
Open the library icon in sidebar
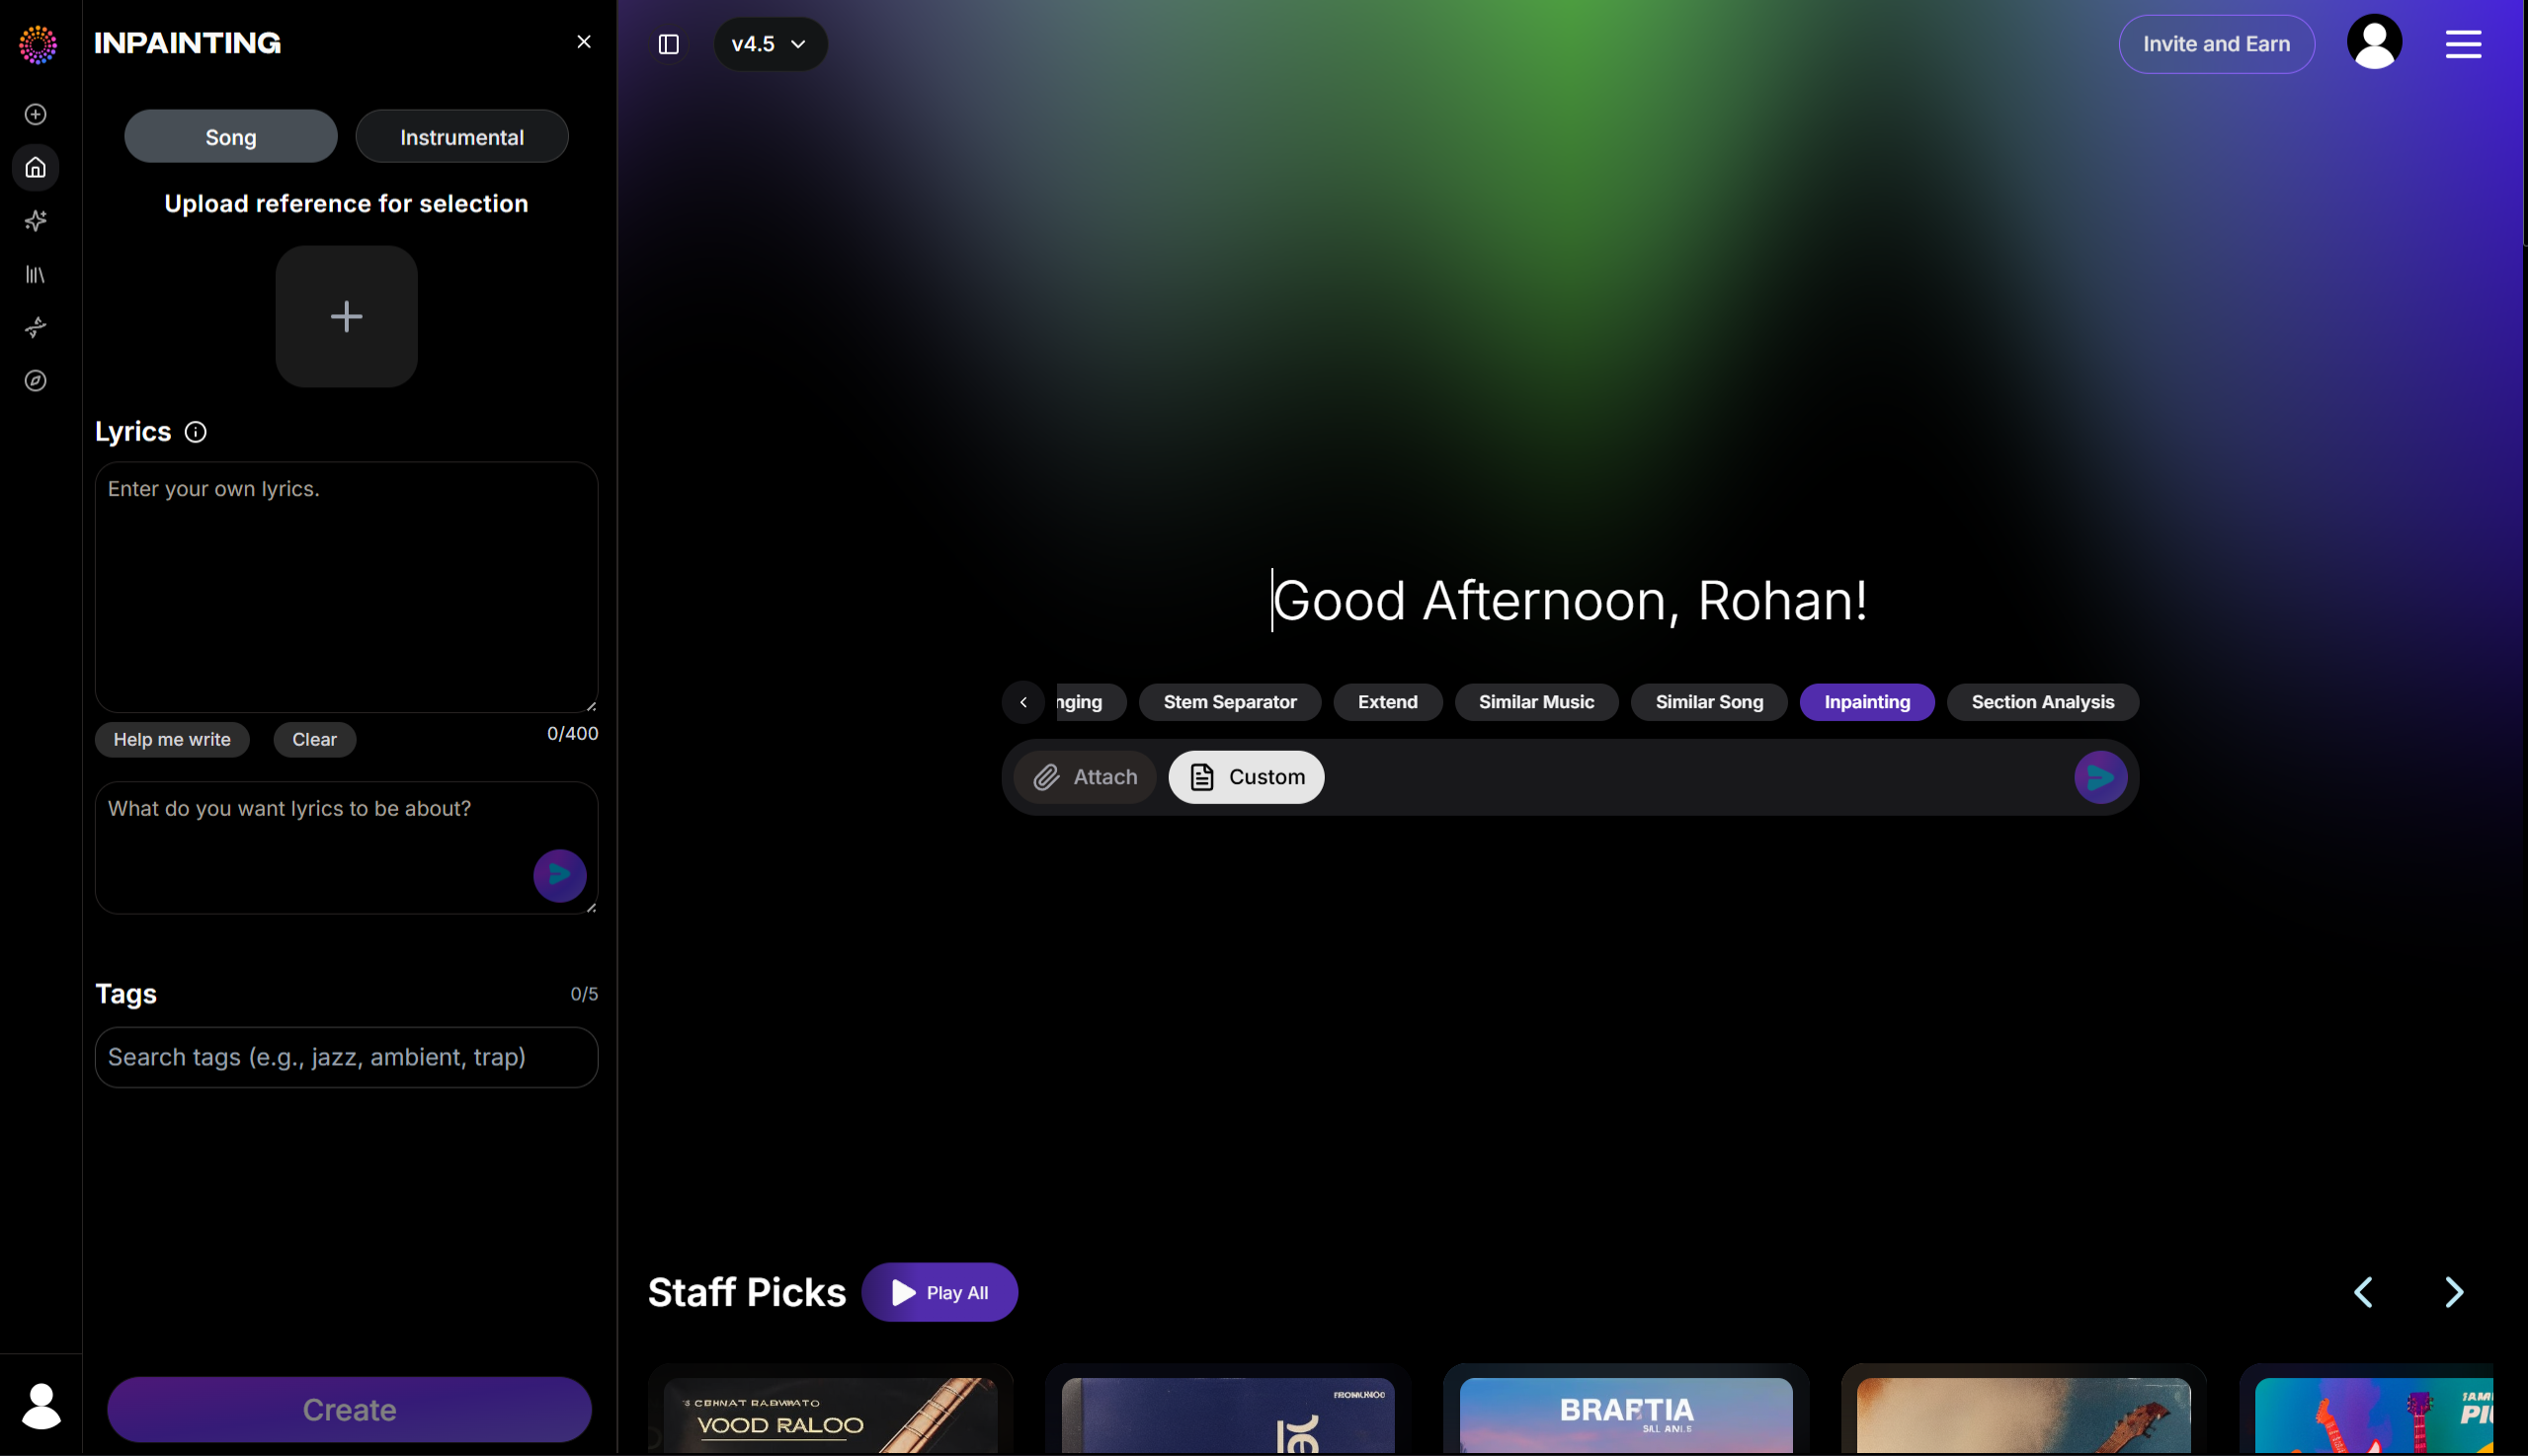click(36, 274)
